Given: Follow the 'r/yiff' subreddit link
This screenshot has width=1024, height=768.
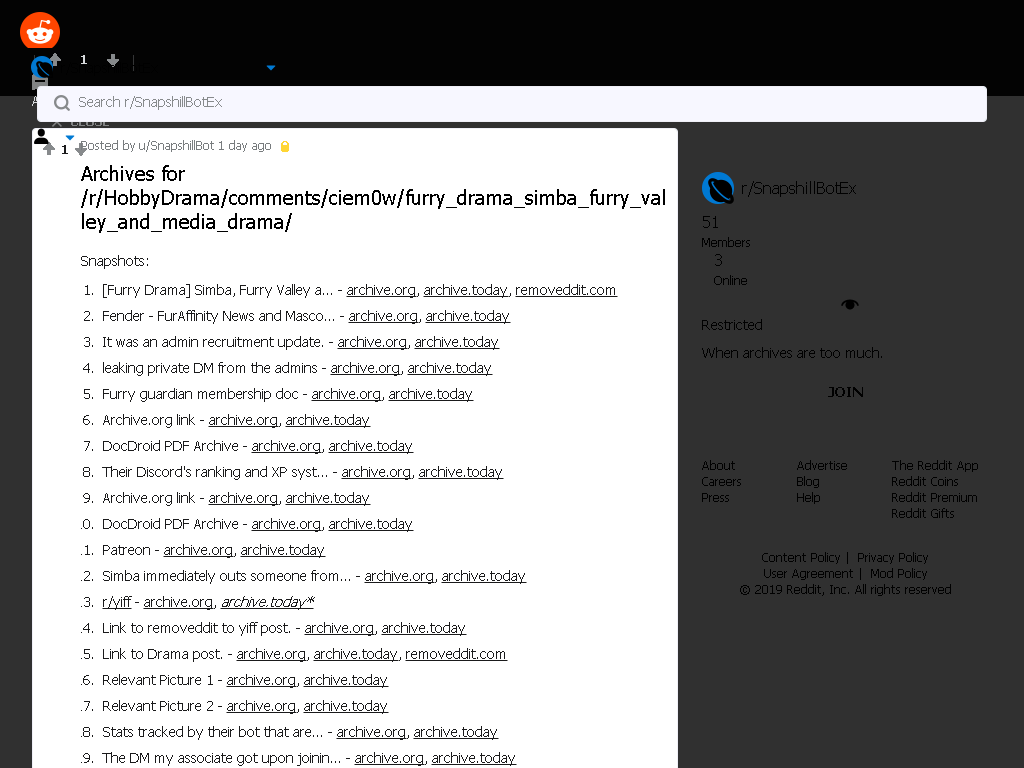Looking at the screenshot, I should coord(116,602).
